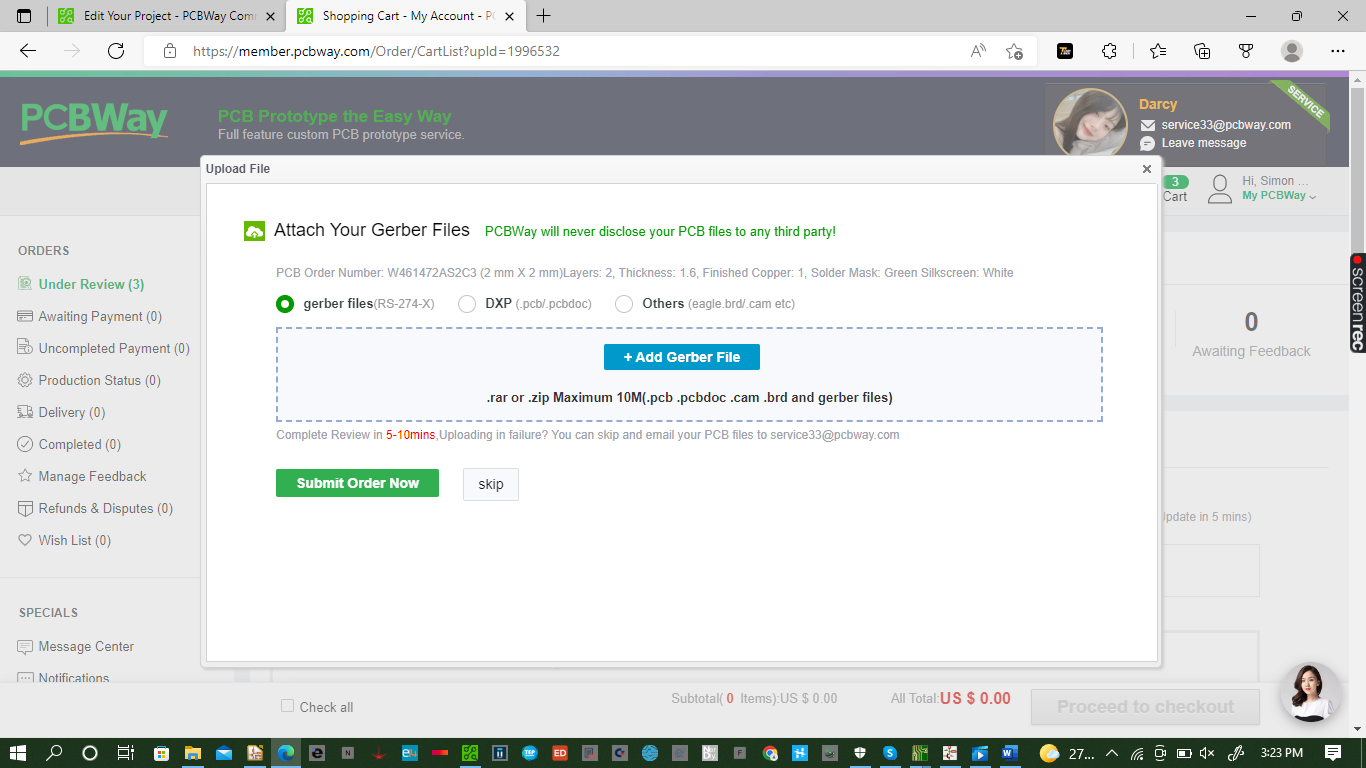
Task: Open a new browser tab
Action: (544, 16)
